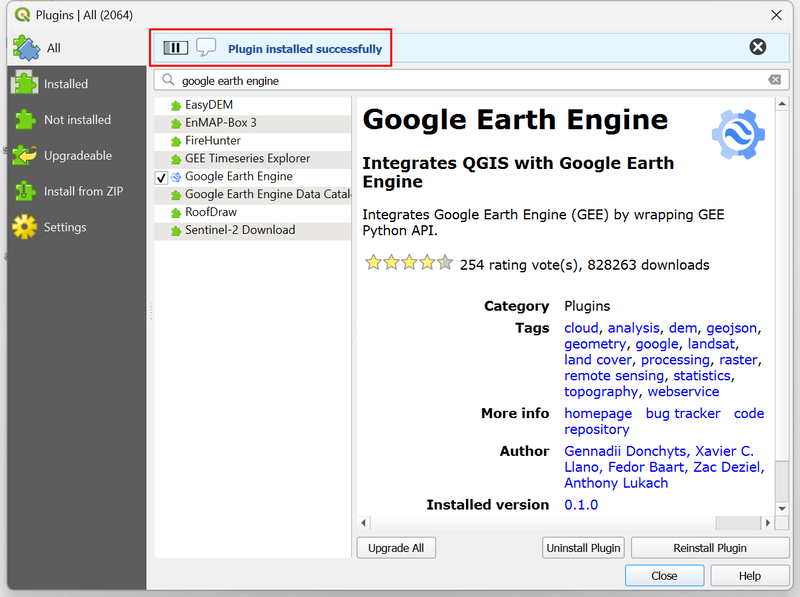Screen dimensions: 800x597
Task: Open the 'topography' tag link
Action: [x=601, y=392]
